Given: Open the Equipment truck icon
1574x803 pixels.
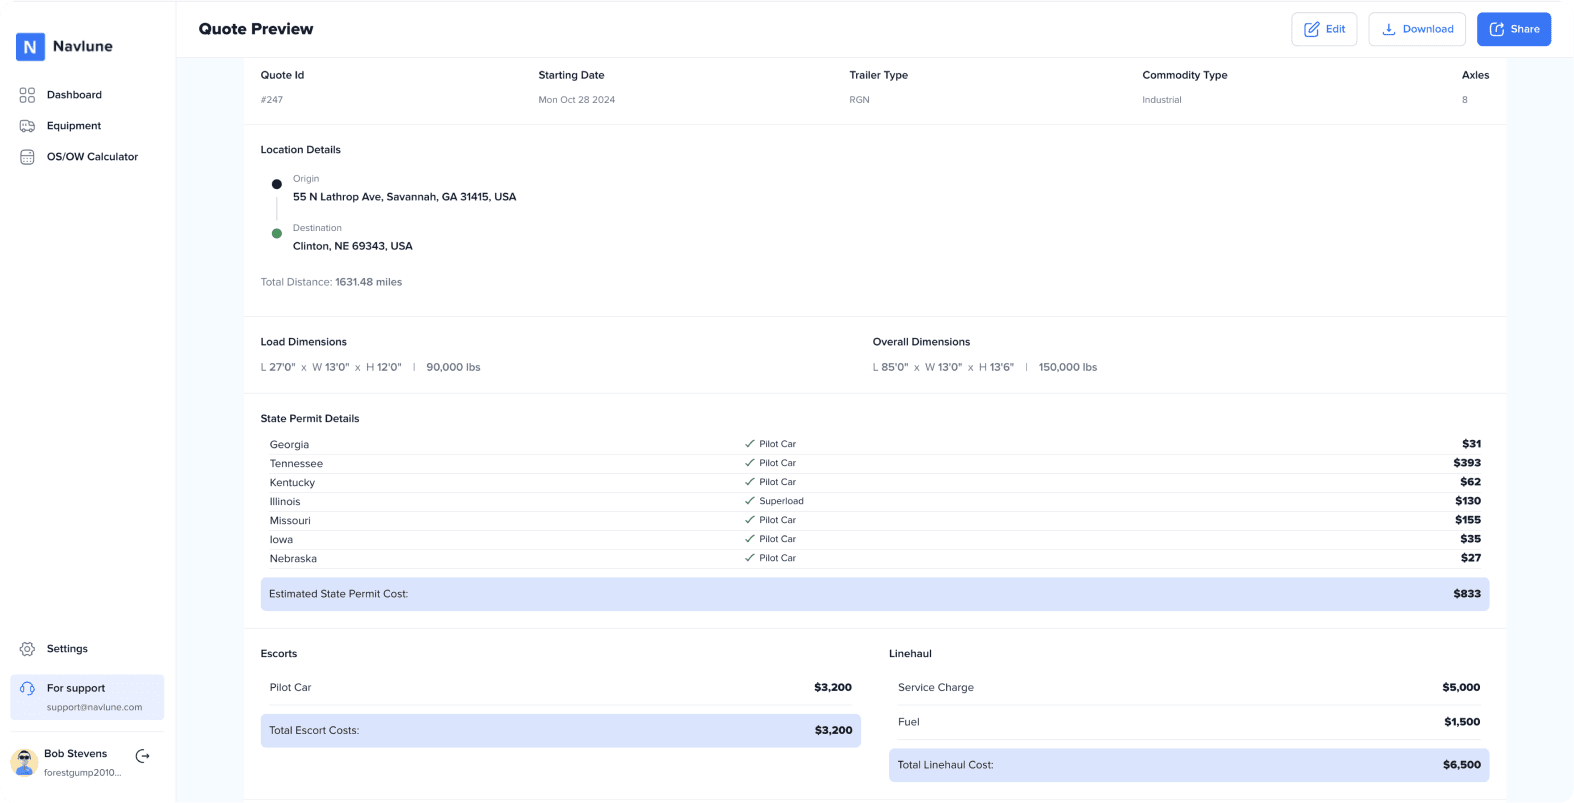Looking at the screenshot, I should pyautogui.click(x=27, y=126).
